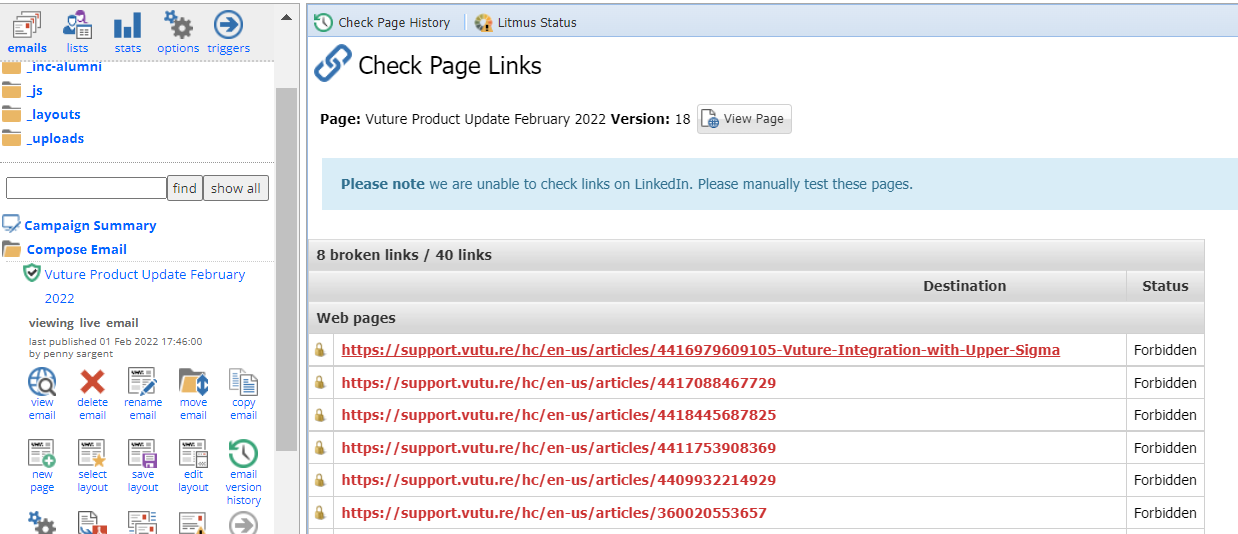1238x534 pixels.
Task: Click the View Page button
Action: tap(744, 119)
